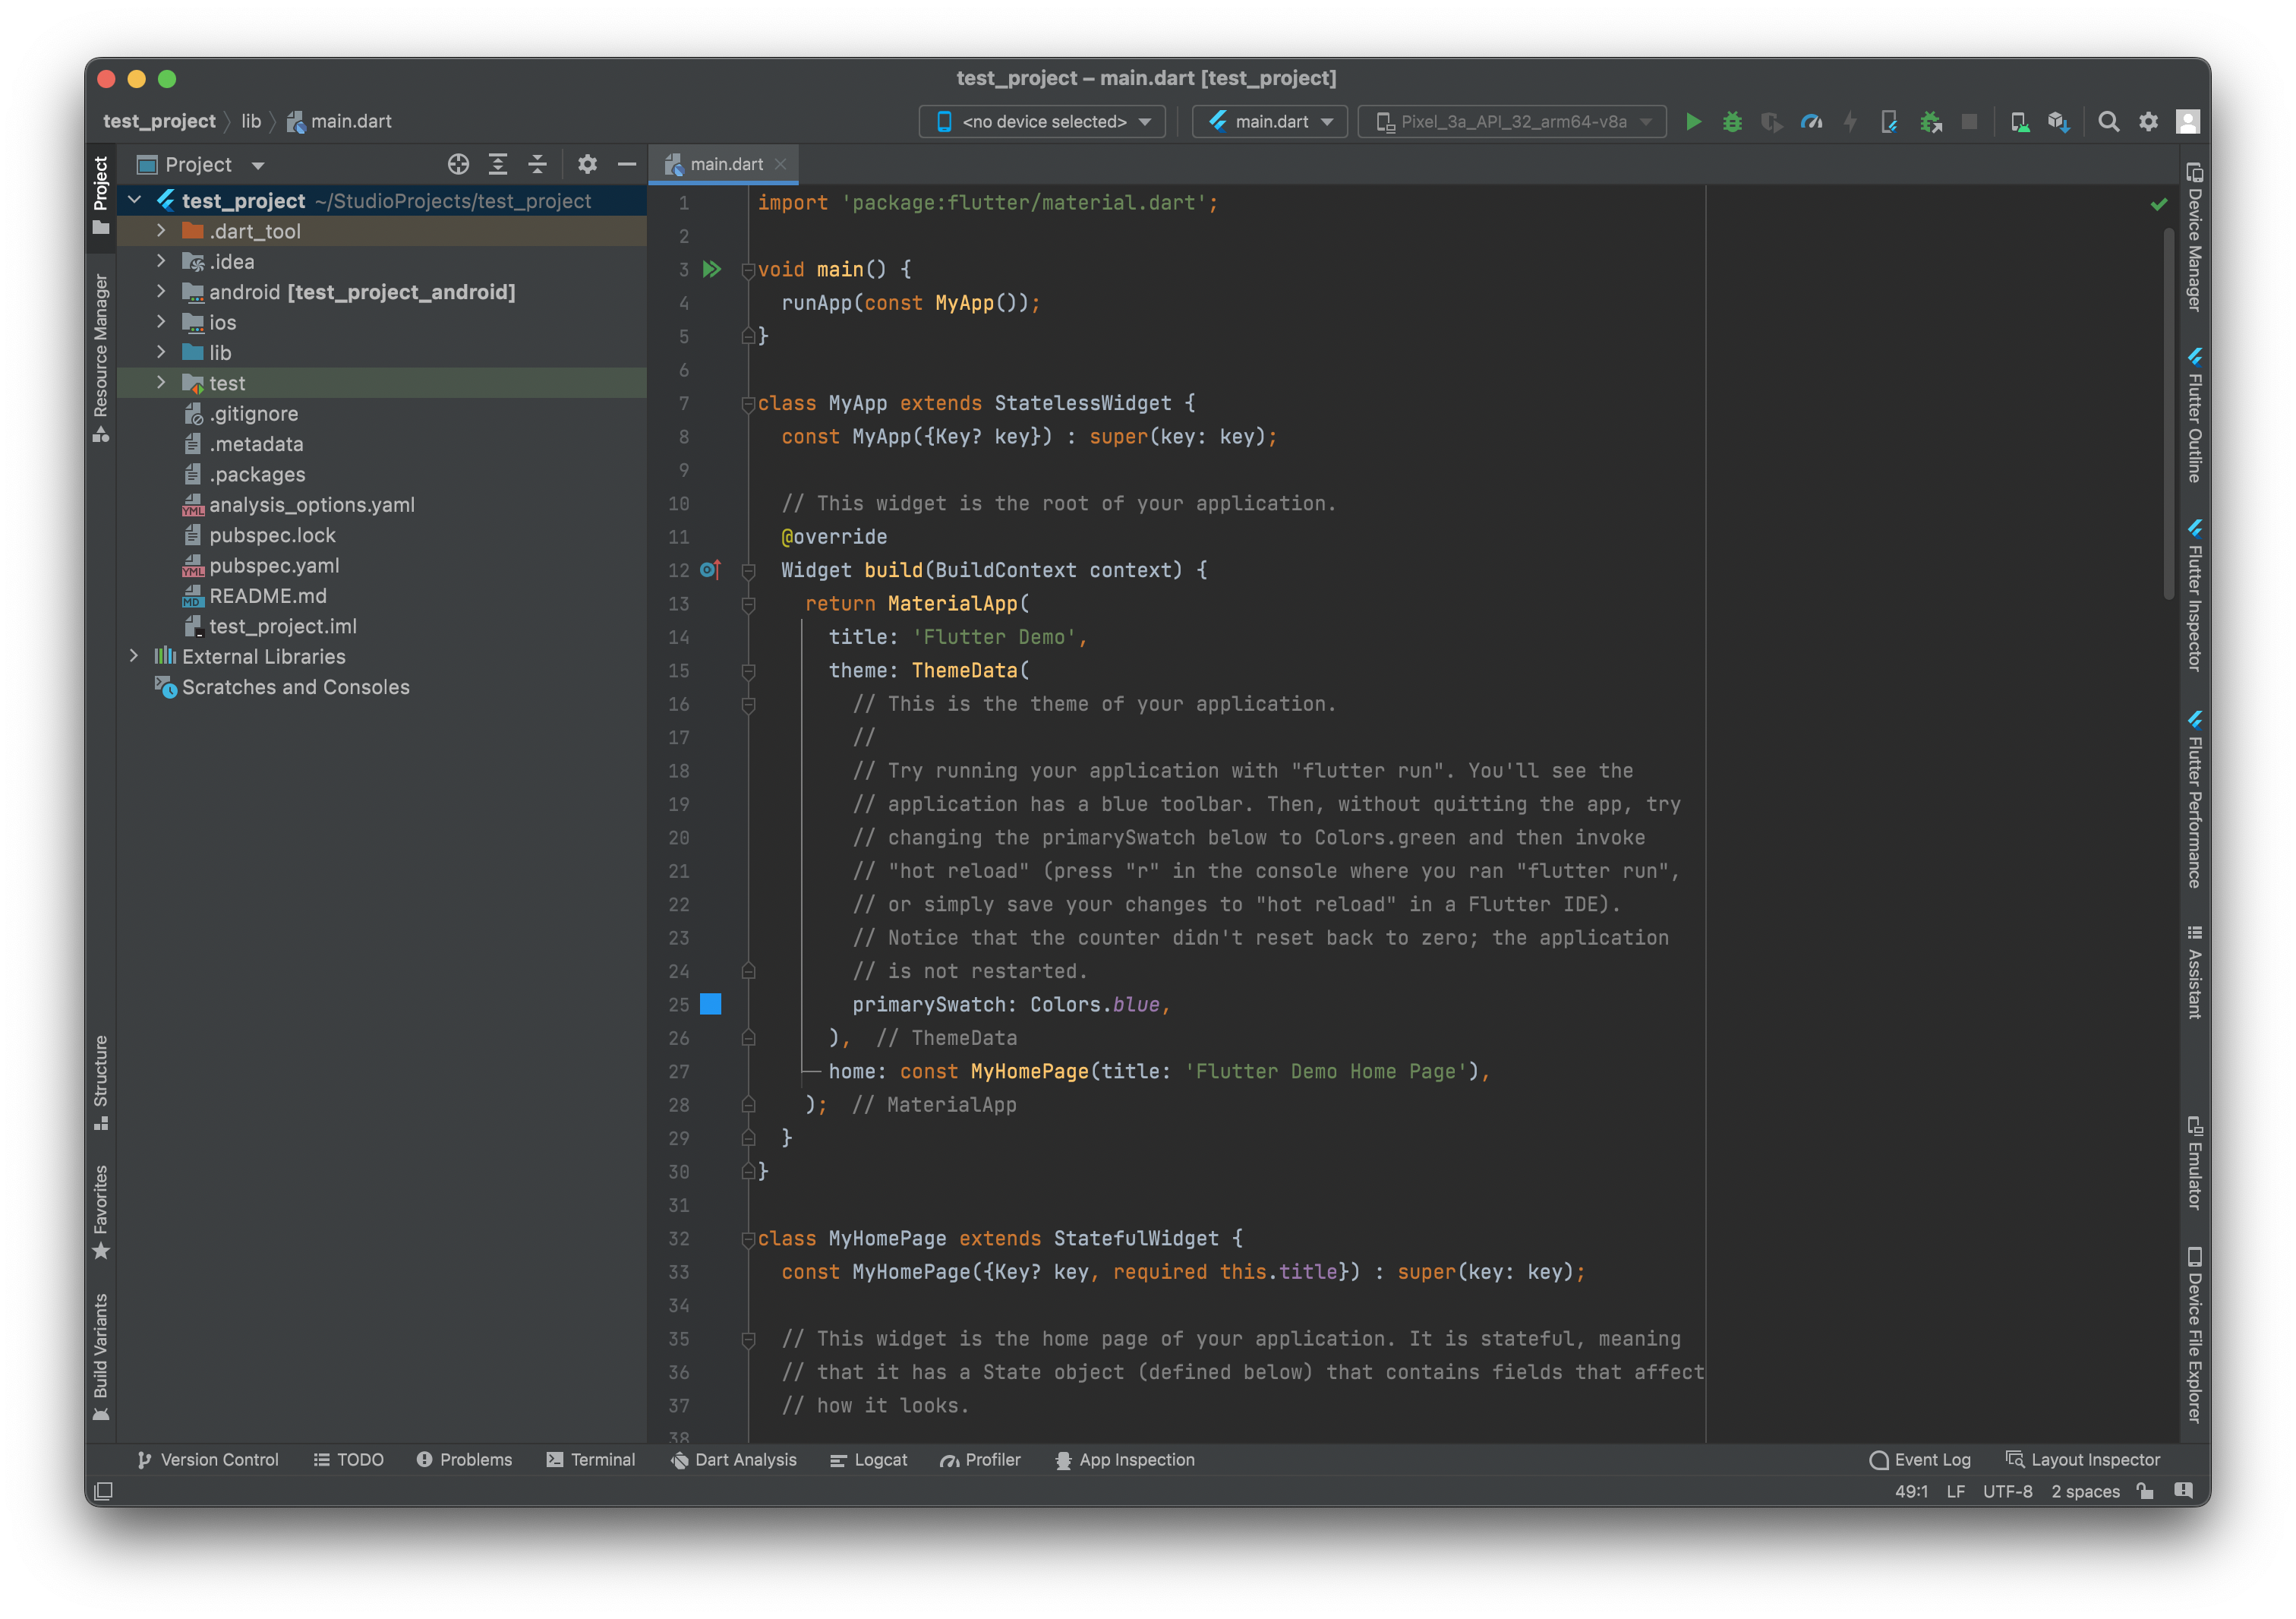Click locate target icon in Project panel
The height and width of the screenshot is (1619, 2296).
[458, 164]
